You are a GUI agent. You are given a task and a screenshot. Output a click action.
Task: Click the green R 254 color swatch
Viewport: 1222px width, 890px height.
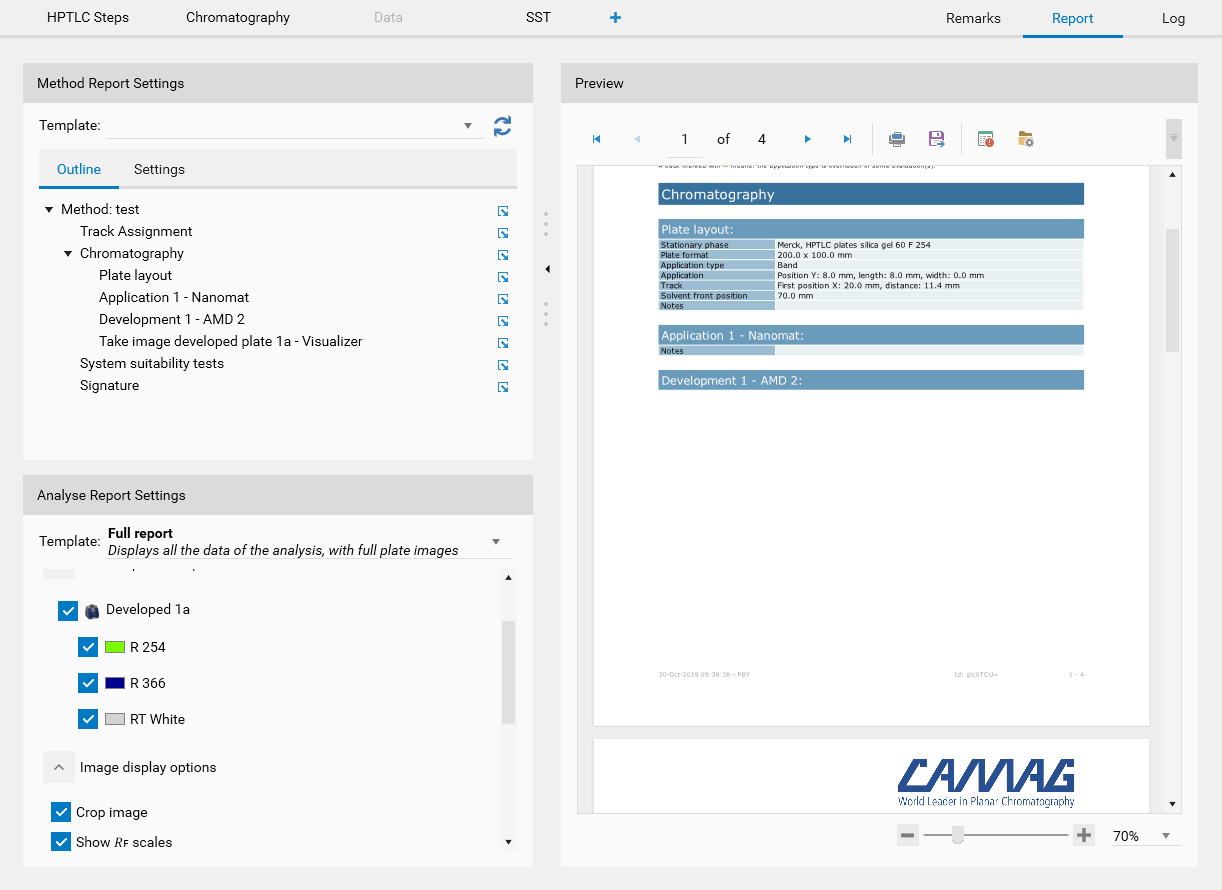pyautogui.click(x=114, y=647)
